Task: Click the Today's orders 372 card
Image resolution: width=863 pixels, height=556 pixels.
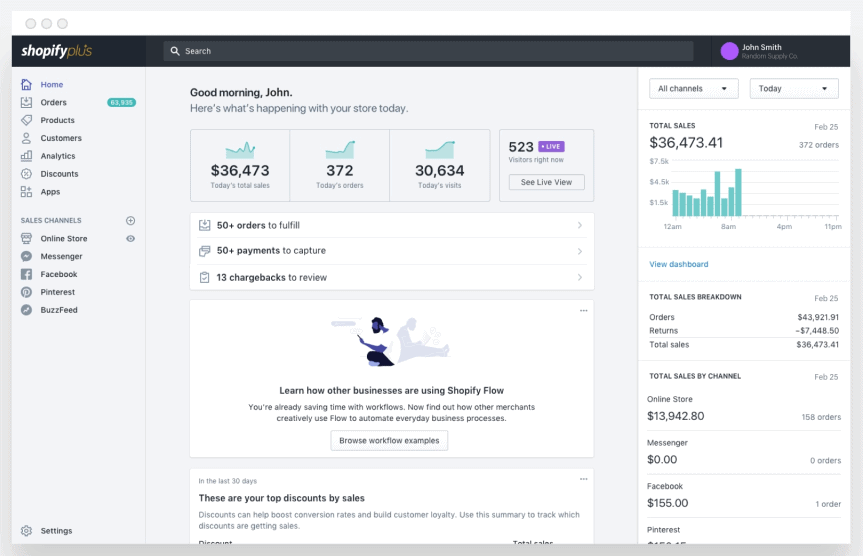Action: pos(340,165)
